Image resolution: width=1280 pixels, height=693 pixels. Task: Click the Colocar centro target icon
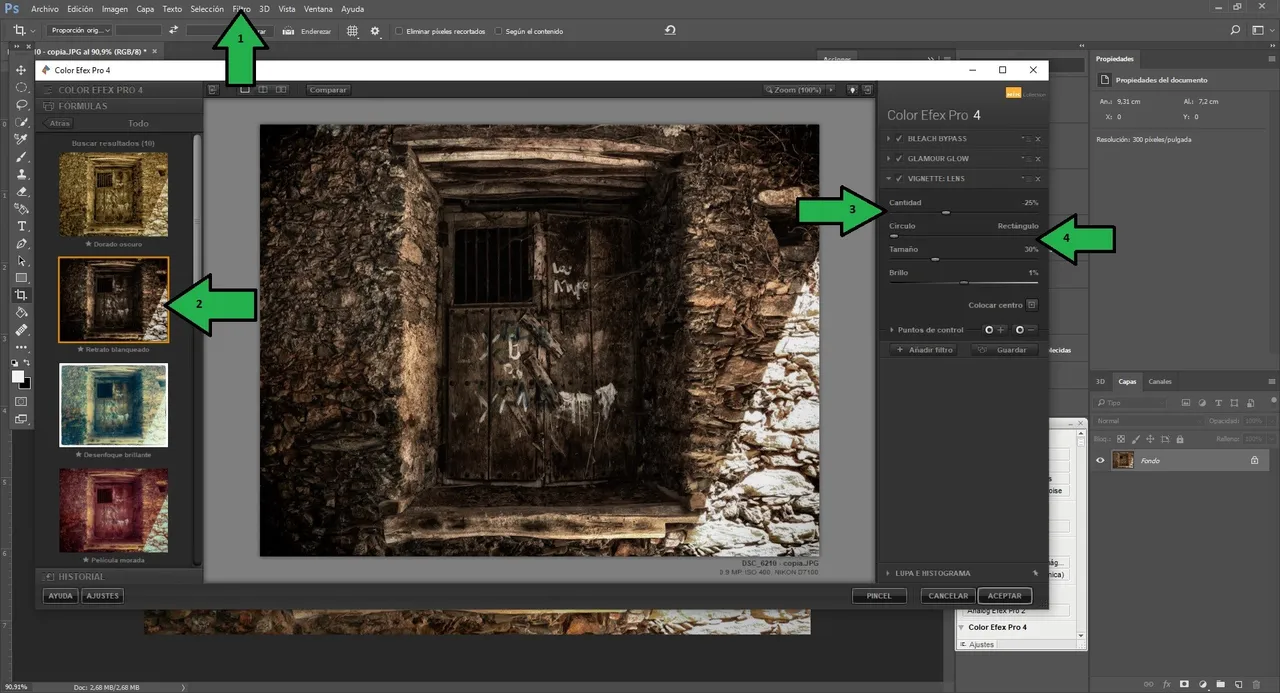pyautogui.click(x=1032, y=305)
